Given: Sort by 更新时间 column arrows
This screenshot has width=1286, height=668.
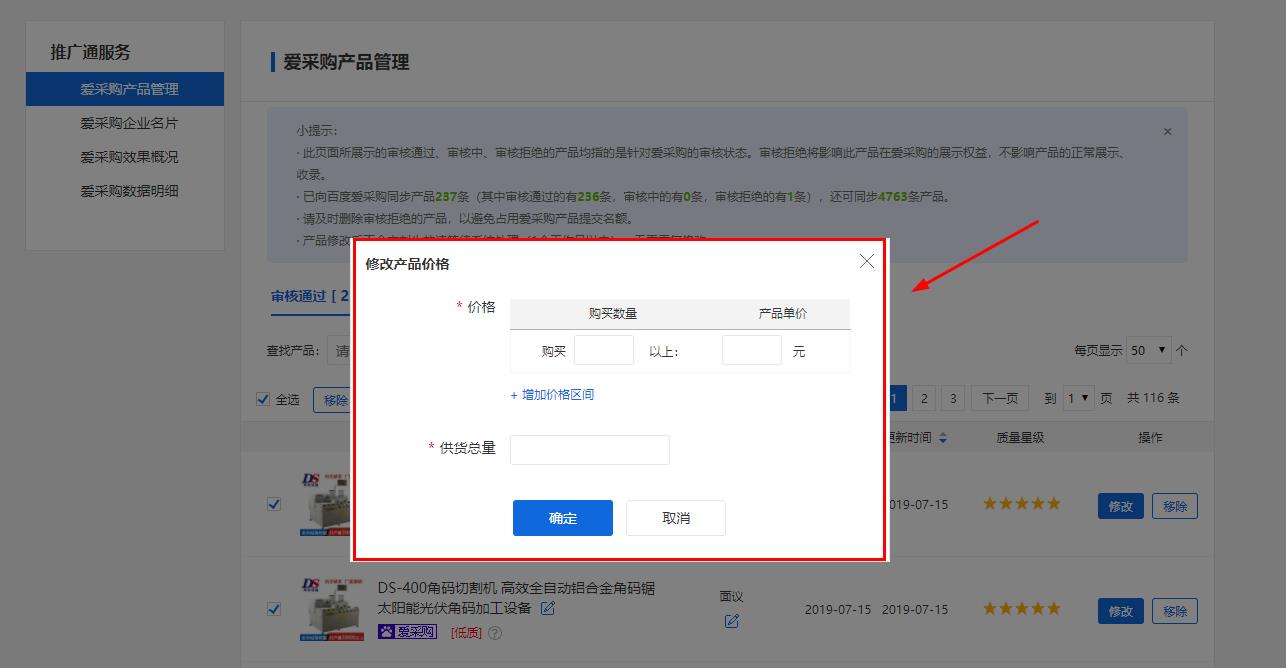Looking at the screenshot, I should 942,438.
